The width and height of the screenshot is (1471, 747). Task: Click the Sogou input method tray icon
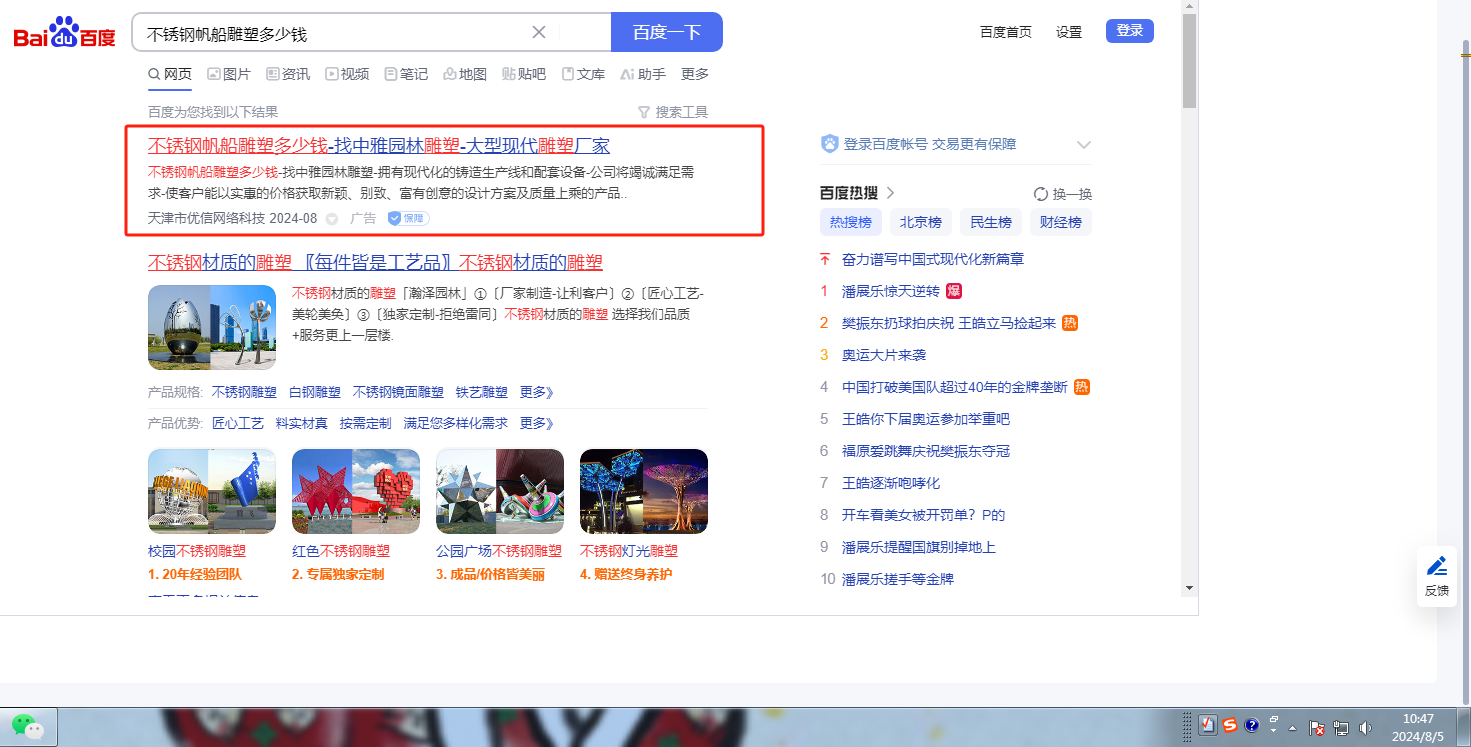(1229, 725)
